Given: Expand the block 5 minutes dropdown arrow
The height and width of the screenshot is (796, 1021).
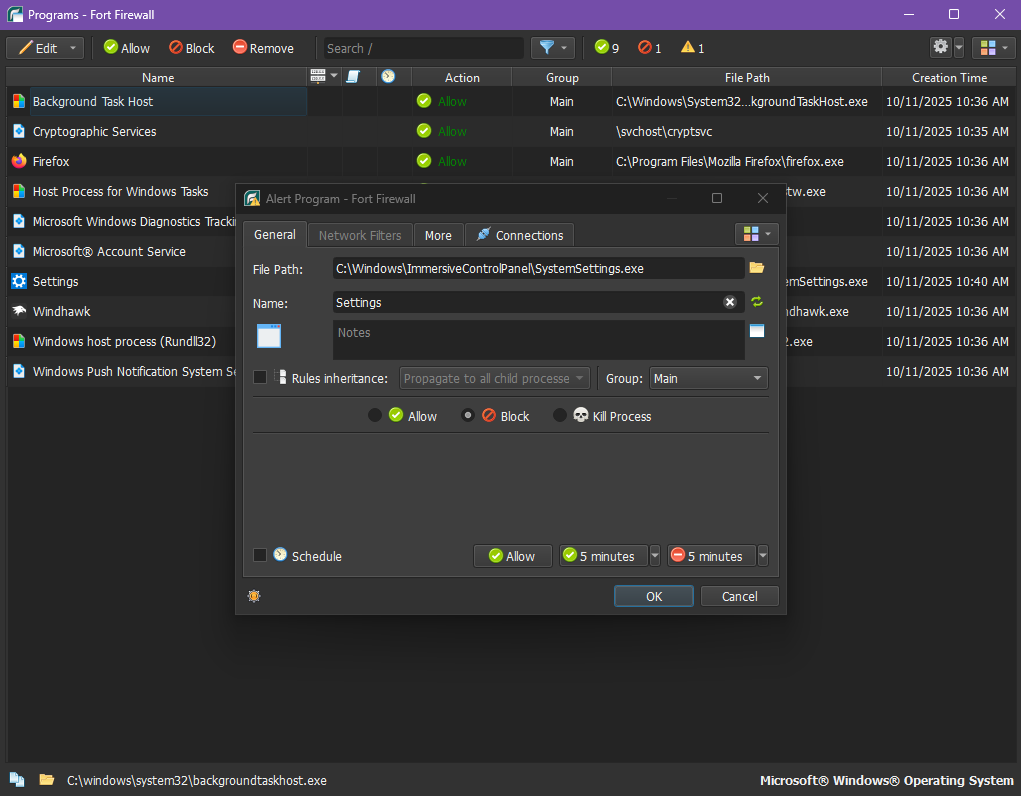Looking at the screenshot, I should (763, 556).
